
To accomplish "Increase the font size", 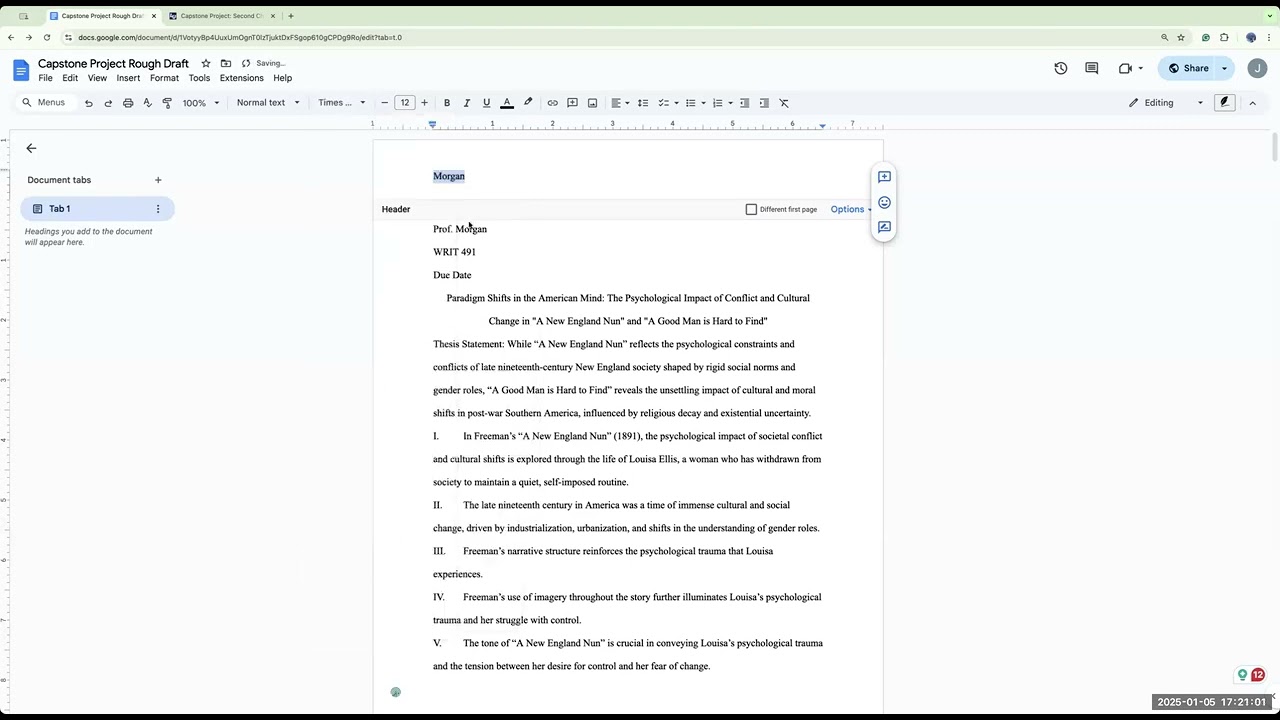I will 424,103.
